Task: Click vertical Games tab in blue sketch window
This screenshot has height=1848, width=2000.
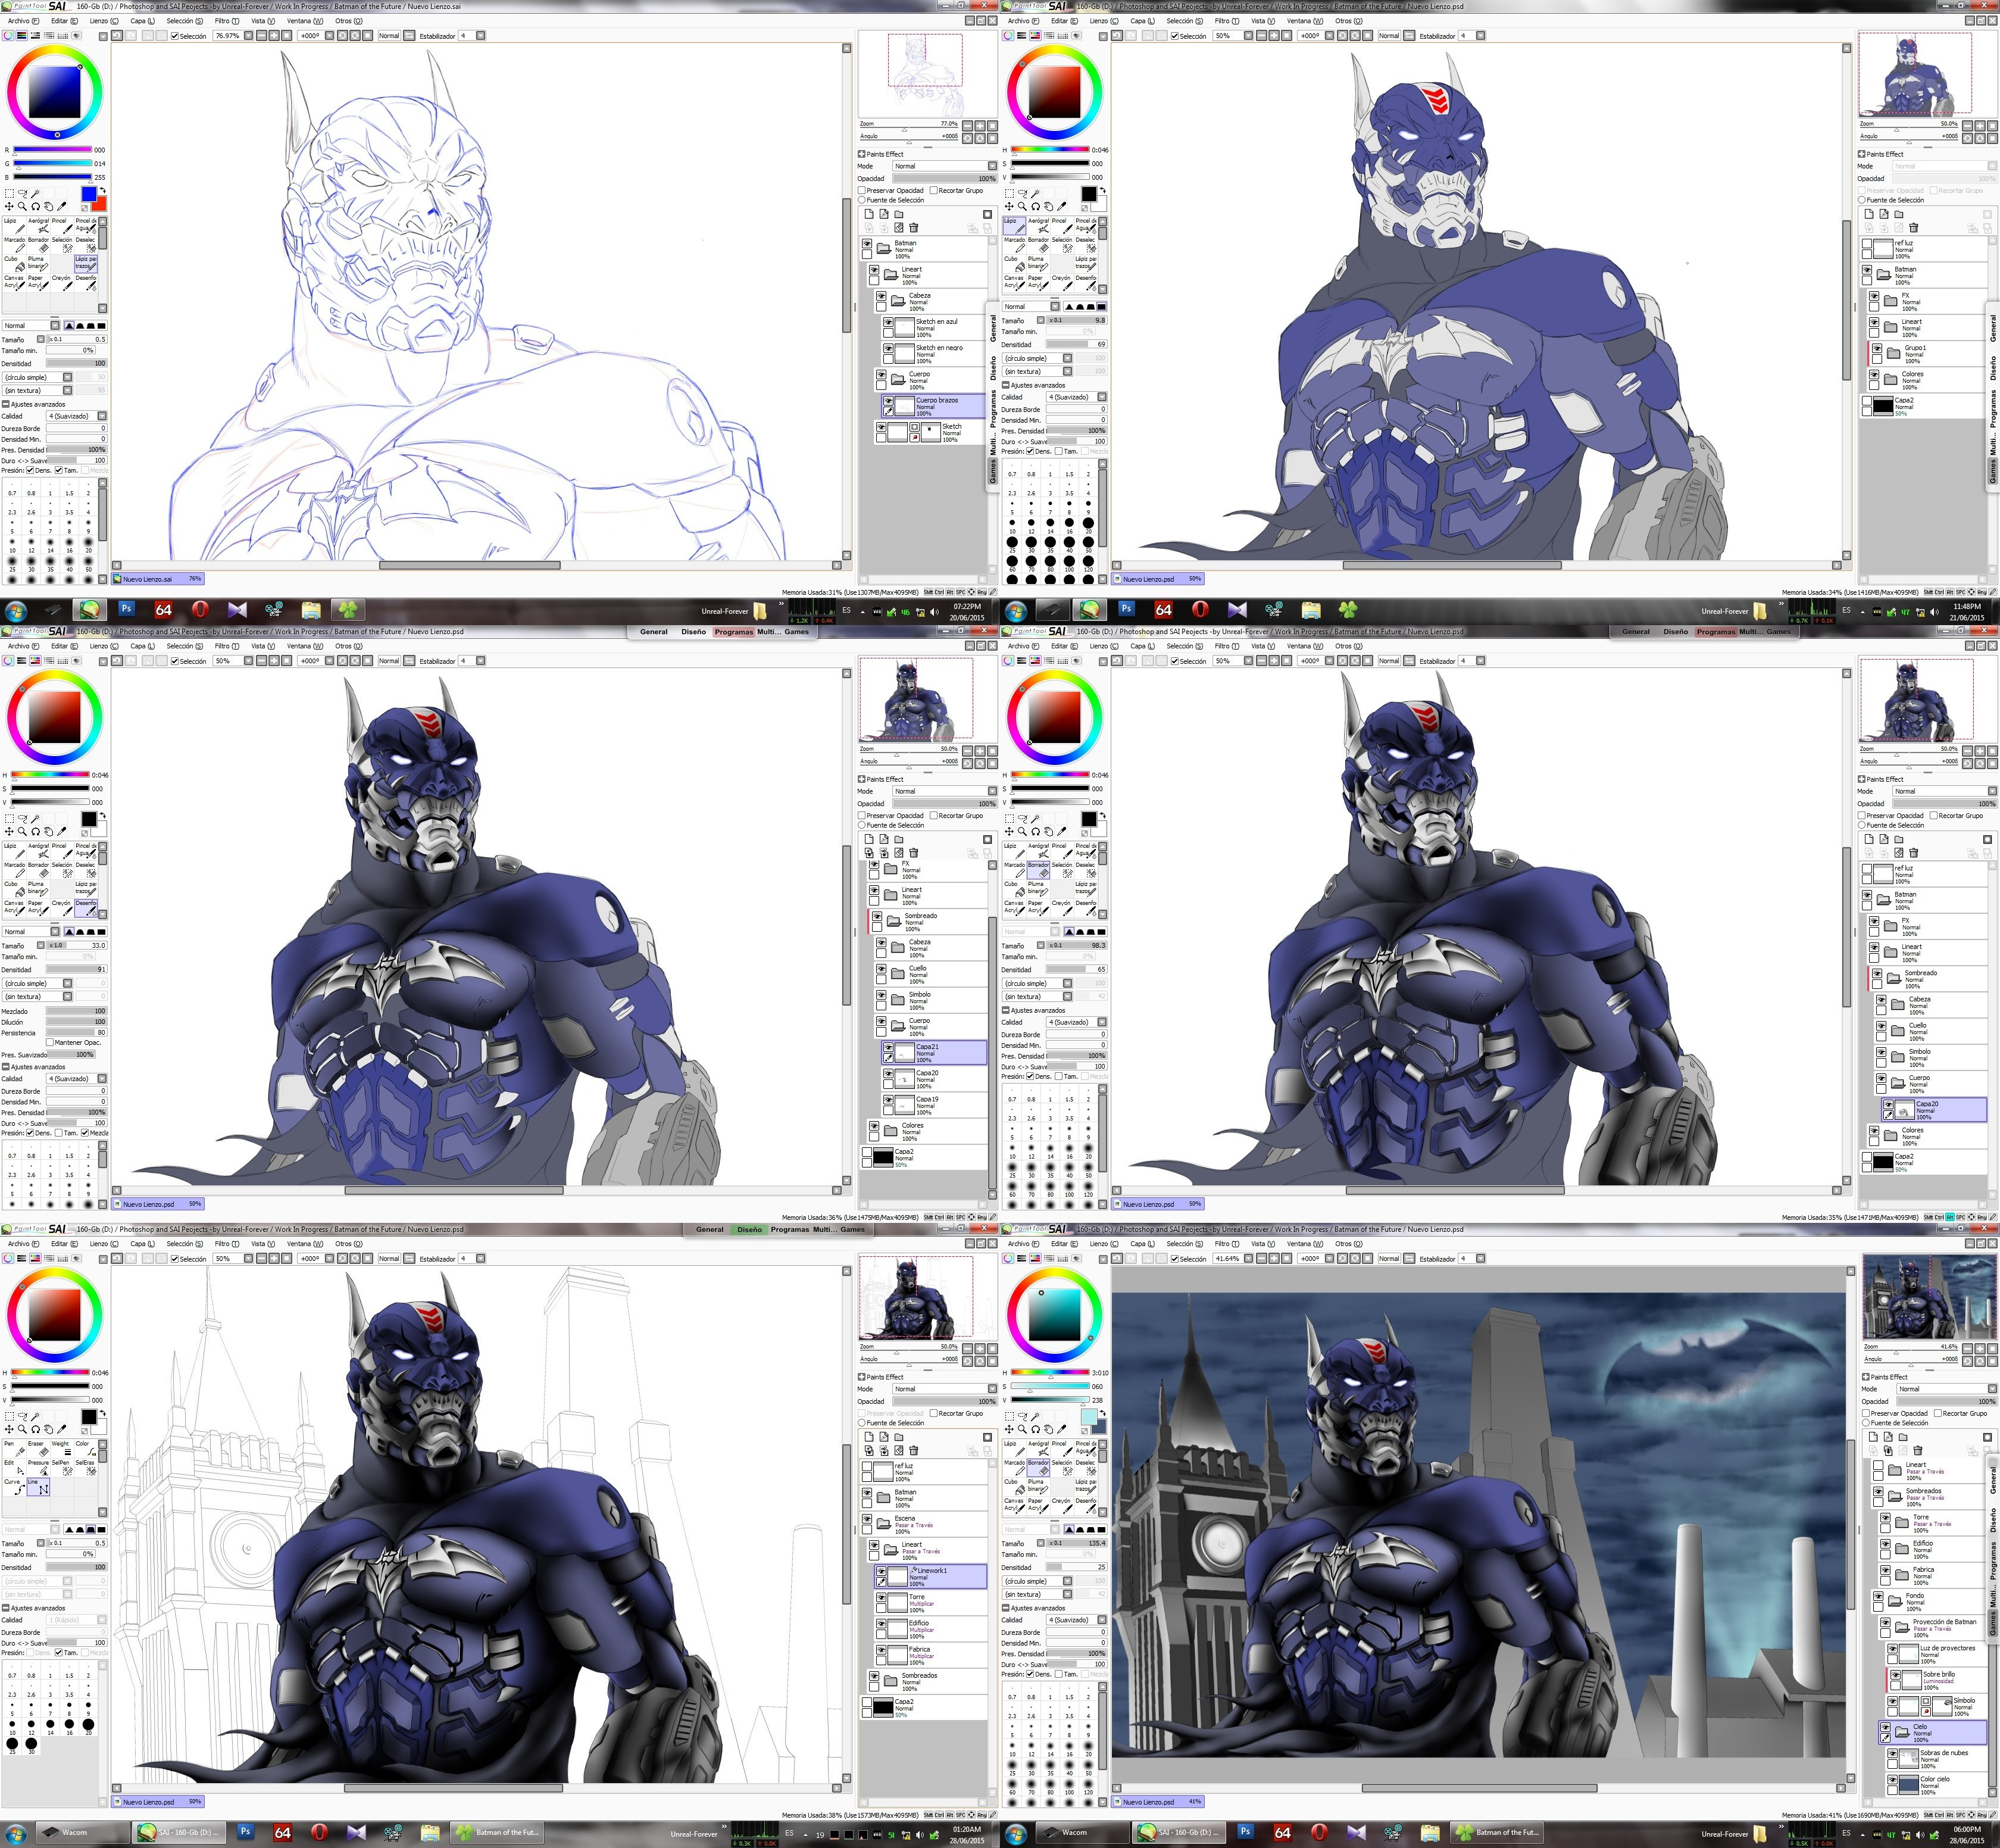Action: click(992, 472)
